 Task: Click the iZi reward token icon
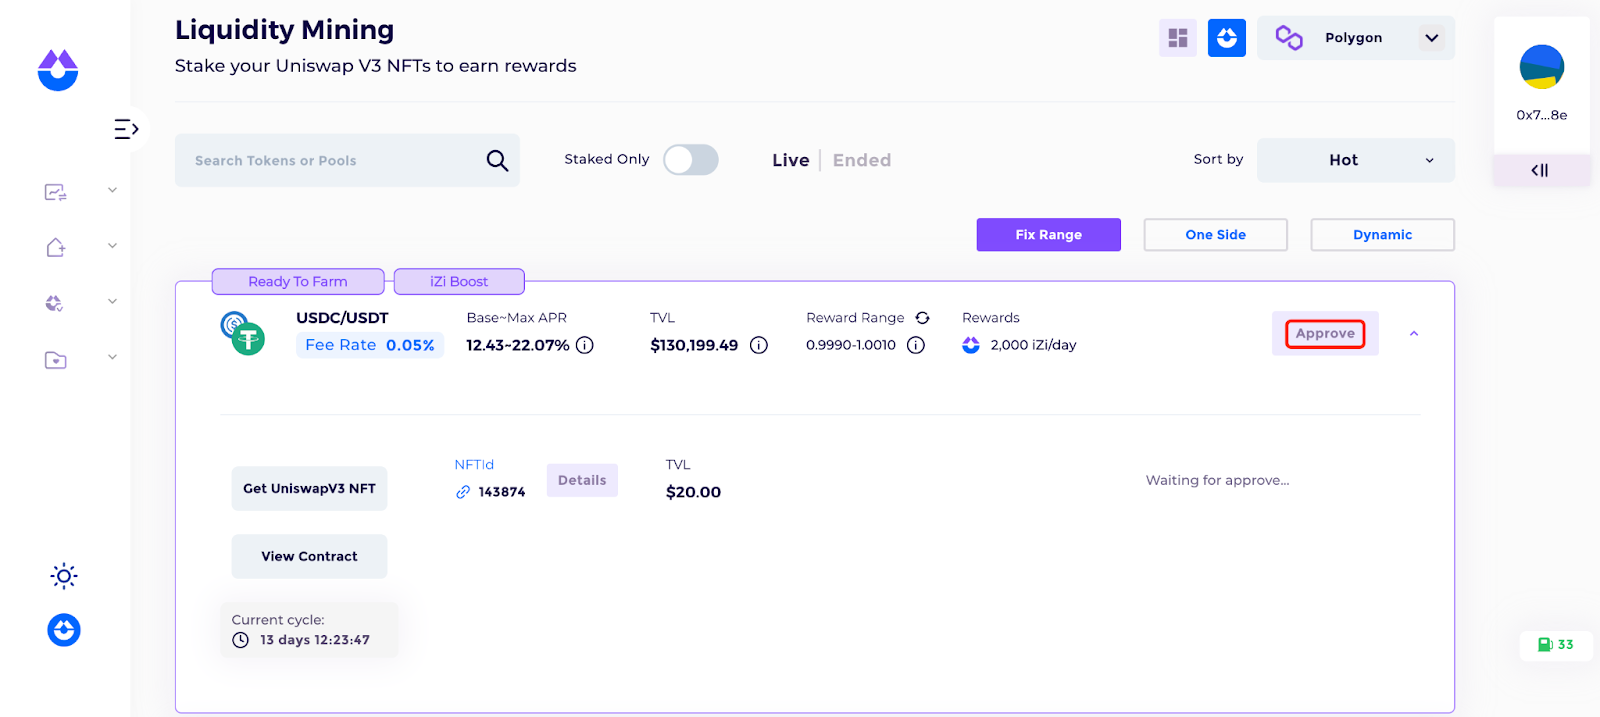coord(971,345)
